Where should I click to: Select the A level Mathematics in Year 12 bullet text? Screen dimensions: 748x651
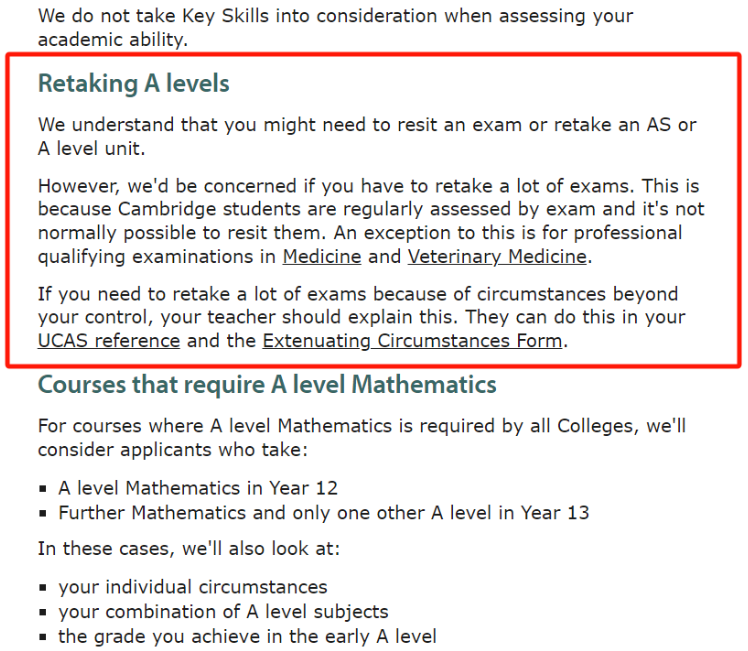198,488
